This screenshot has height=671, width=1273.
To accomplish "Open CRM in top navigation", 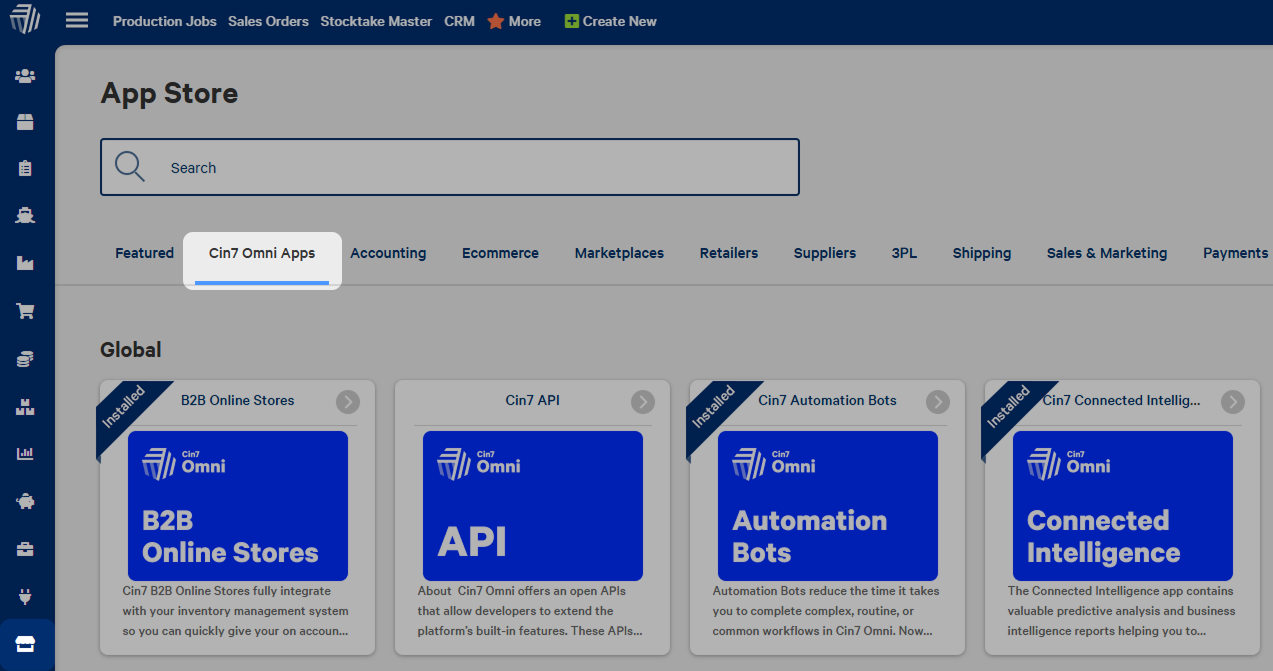I will tap(460, 21).
